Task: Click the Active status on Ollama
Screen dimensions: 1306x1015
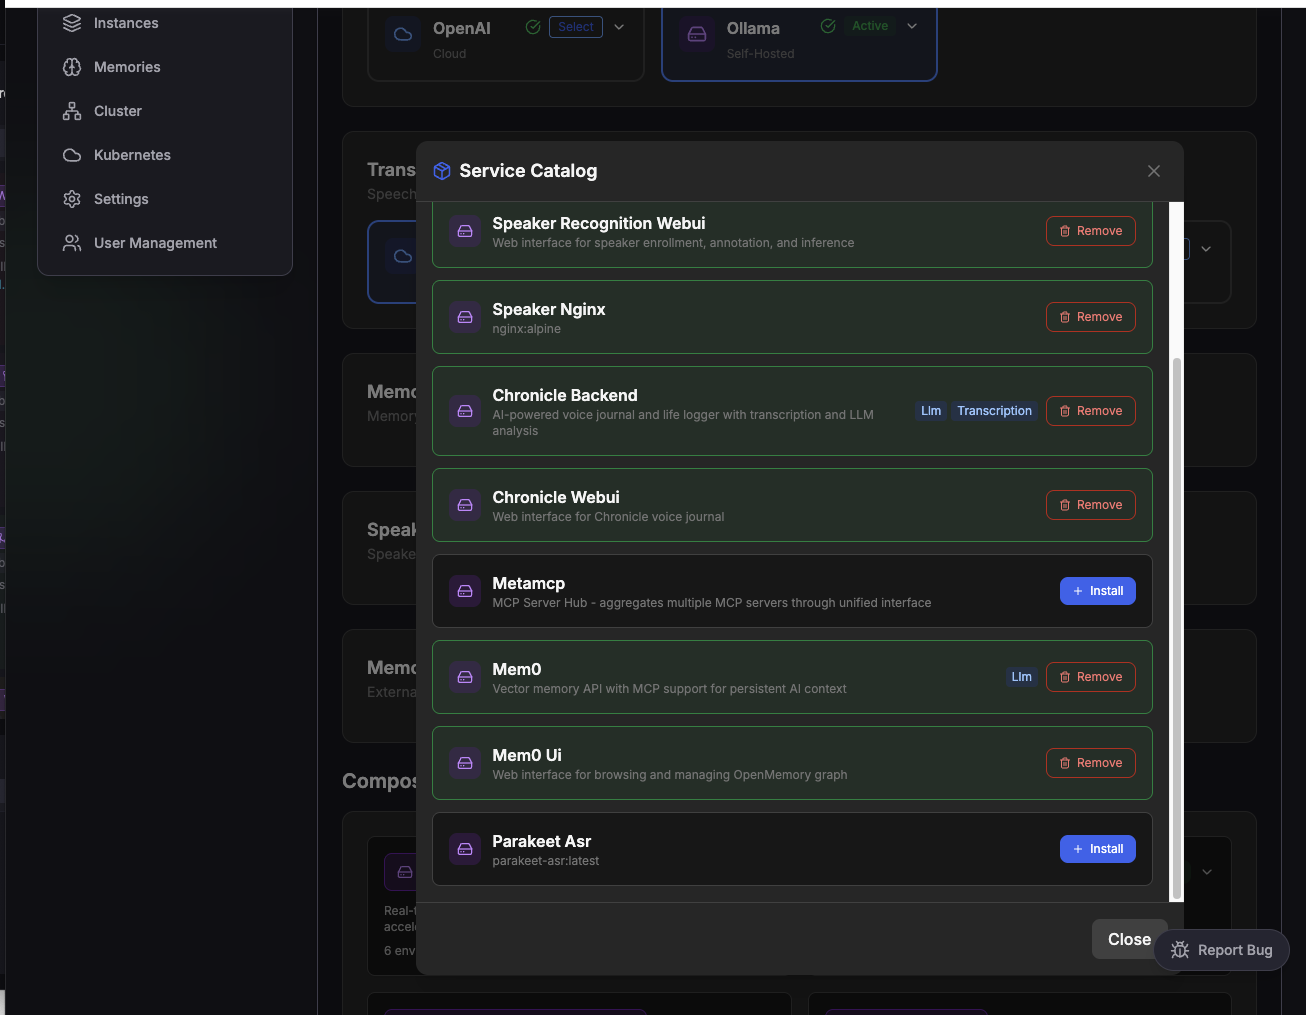Action: [x=869, y=27]
